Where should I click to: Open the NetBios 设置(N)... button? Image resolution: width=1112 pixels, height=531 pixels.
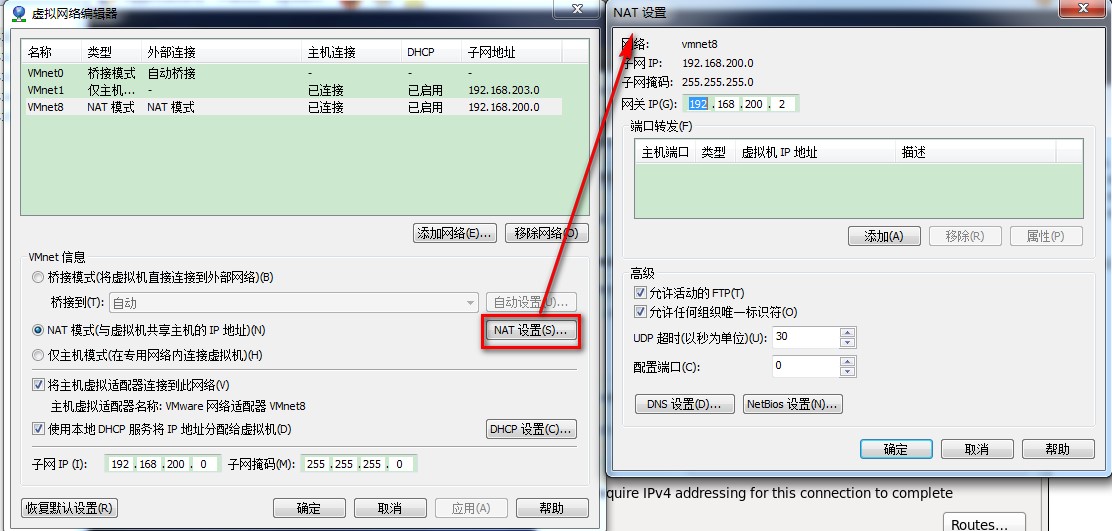[x=793, y=404]
